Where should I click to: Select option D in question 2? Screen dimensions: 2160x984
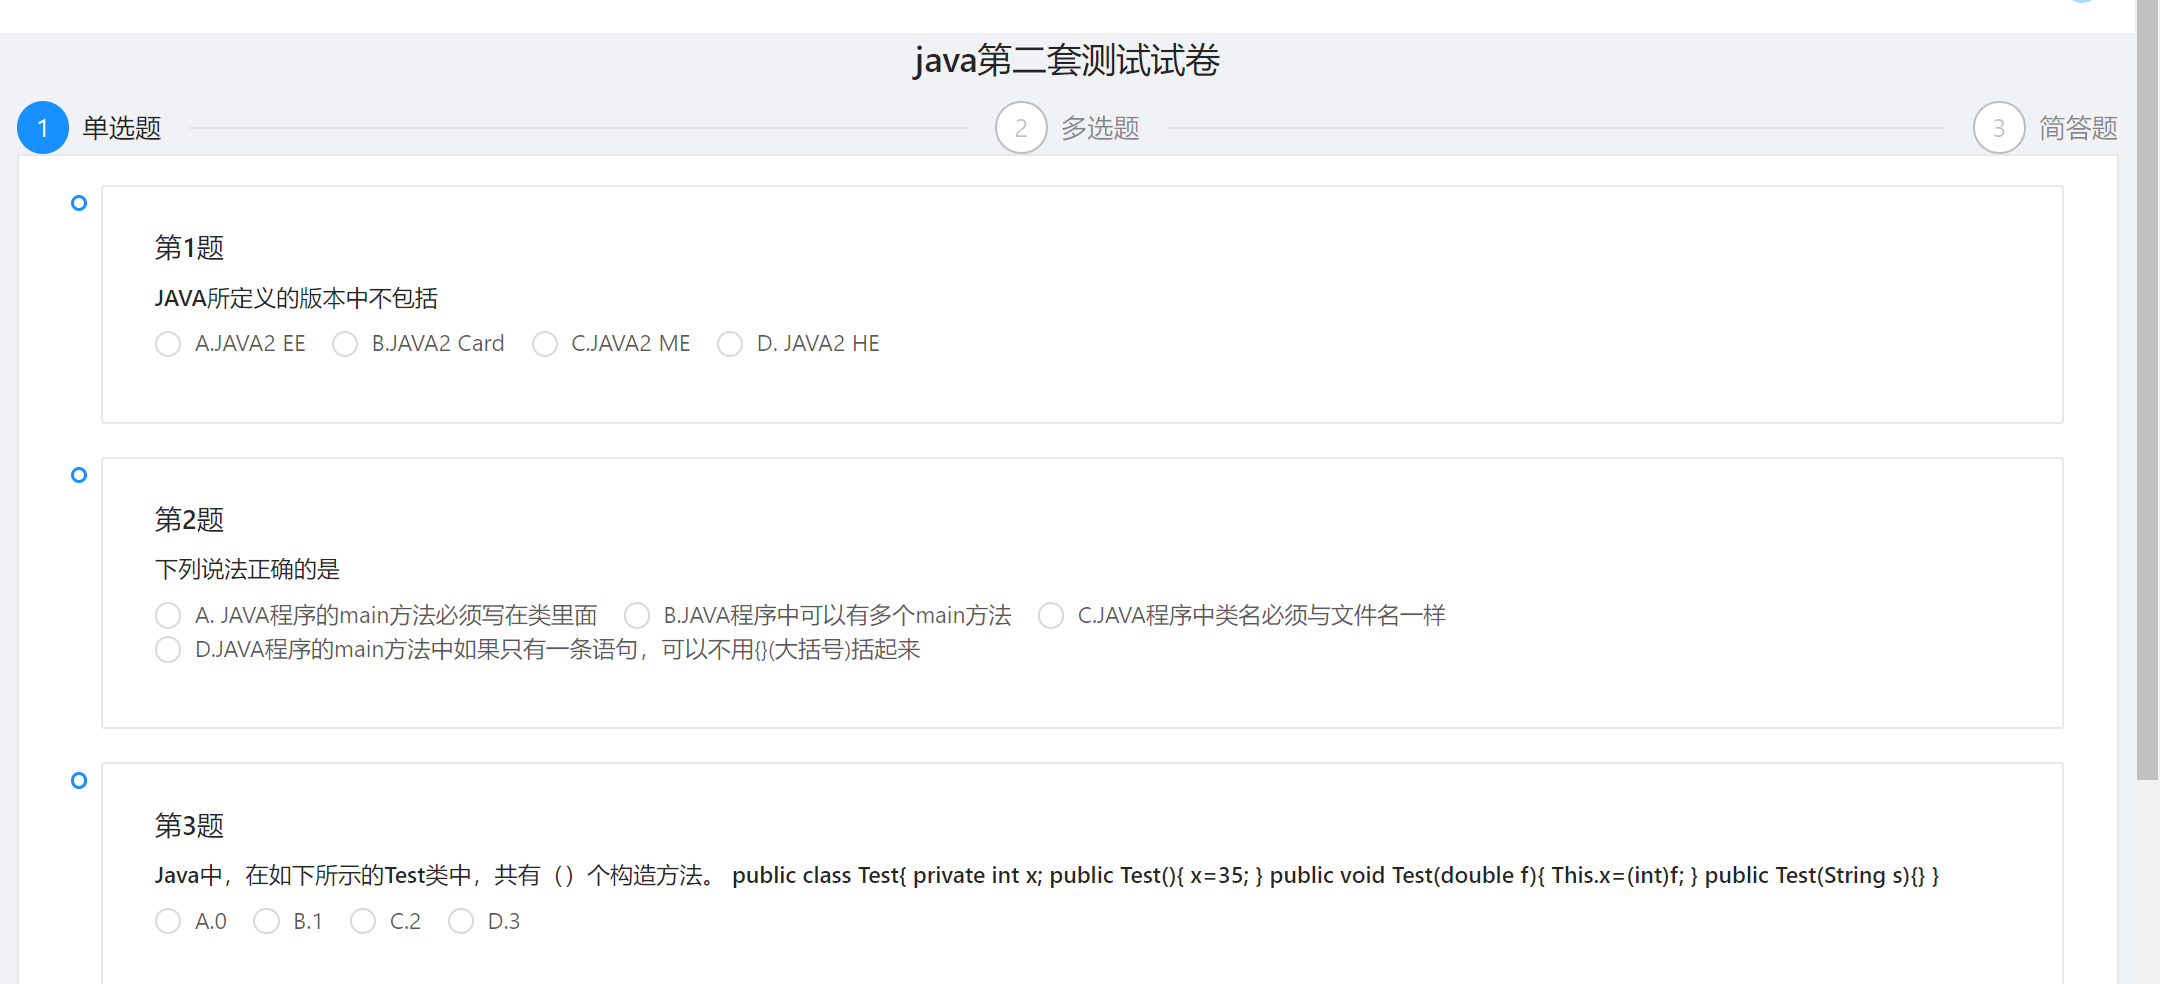(168, 649)
